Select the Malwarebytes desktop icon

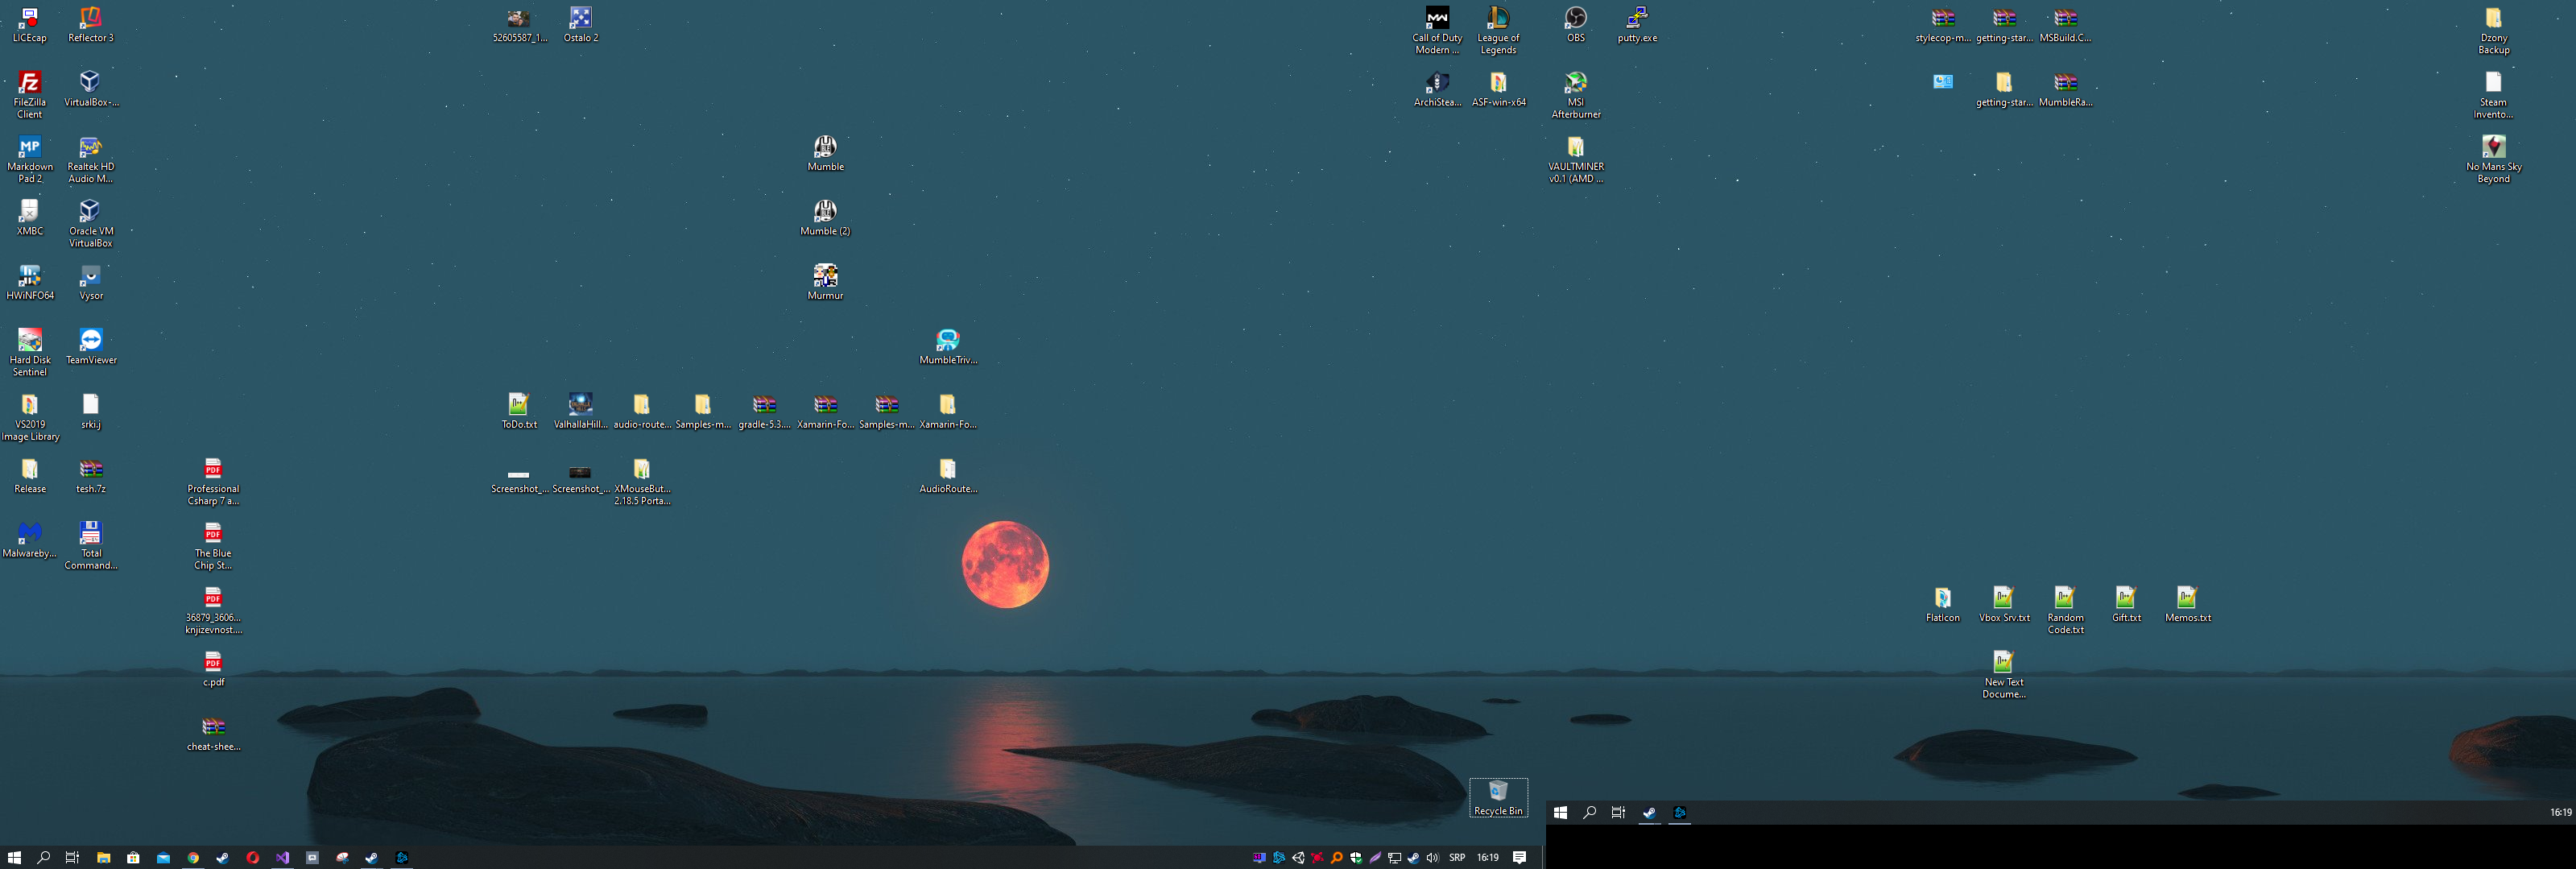[x=29, y=540]
